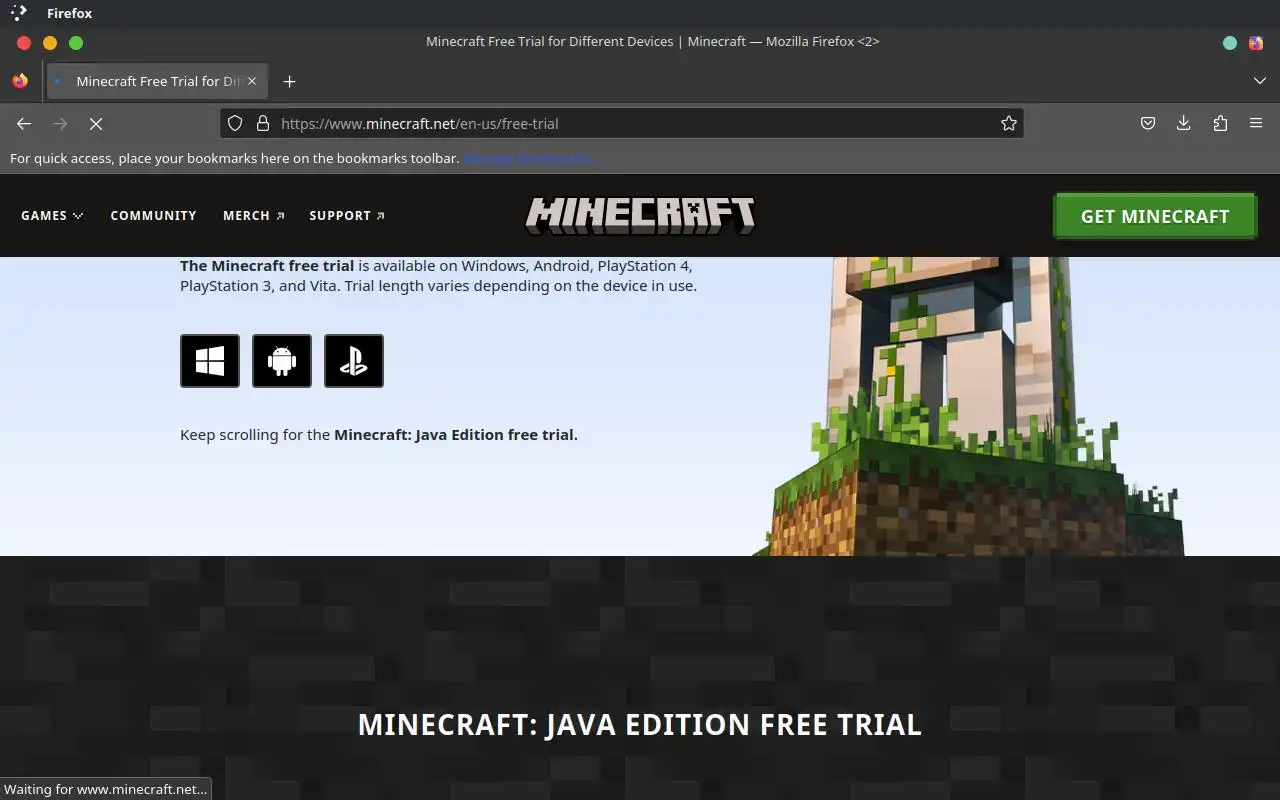The height and width of the screenshot is (800, 1280).
Task: Open the tracking protection shield icon
Action: point(235,123)
